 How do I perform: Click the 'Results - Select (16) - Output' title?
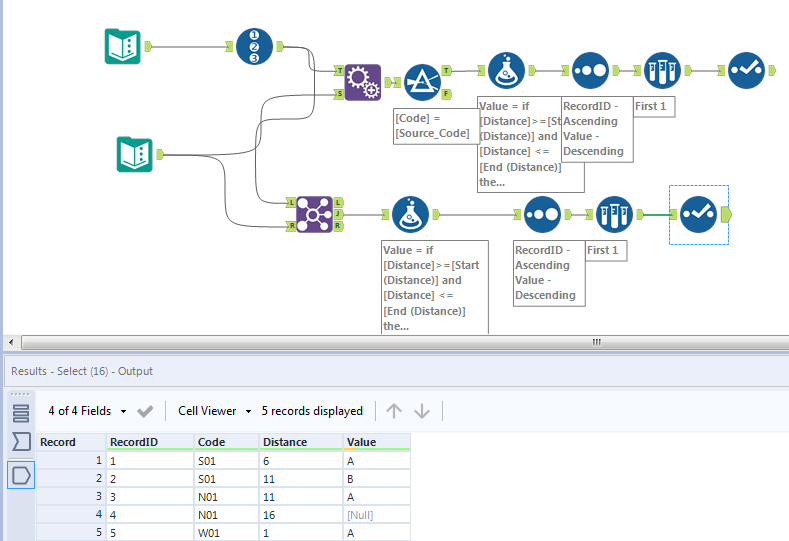[82, 371]
